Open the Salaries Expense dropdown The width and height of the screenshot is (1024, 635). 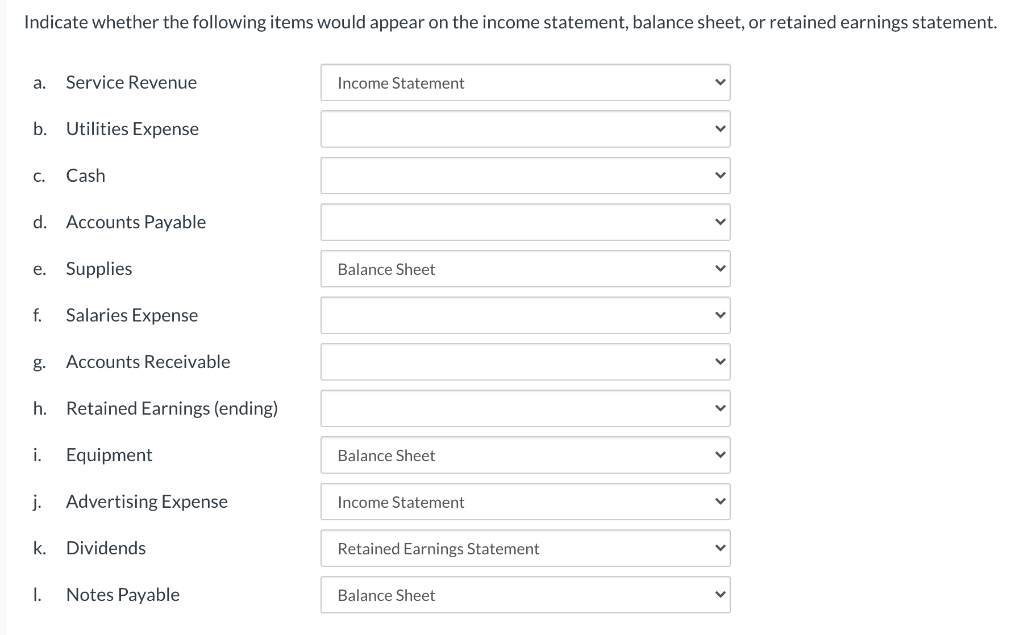(525, 314)
